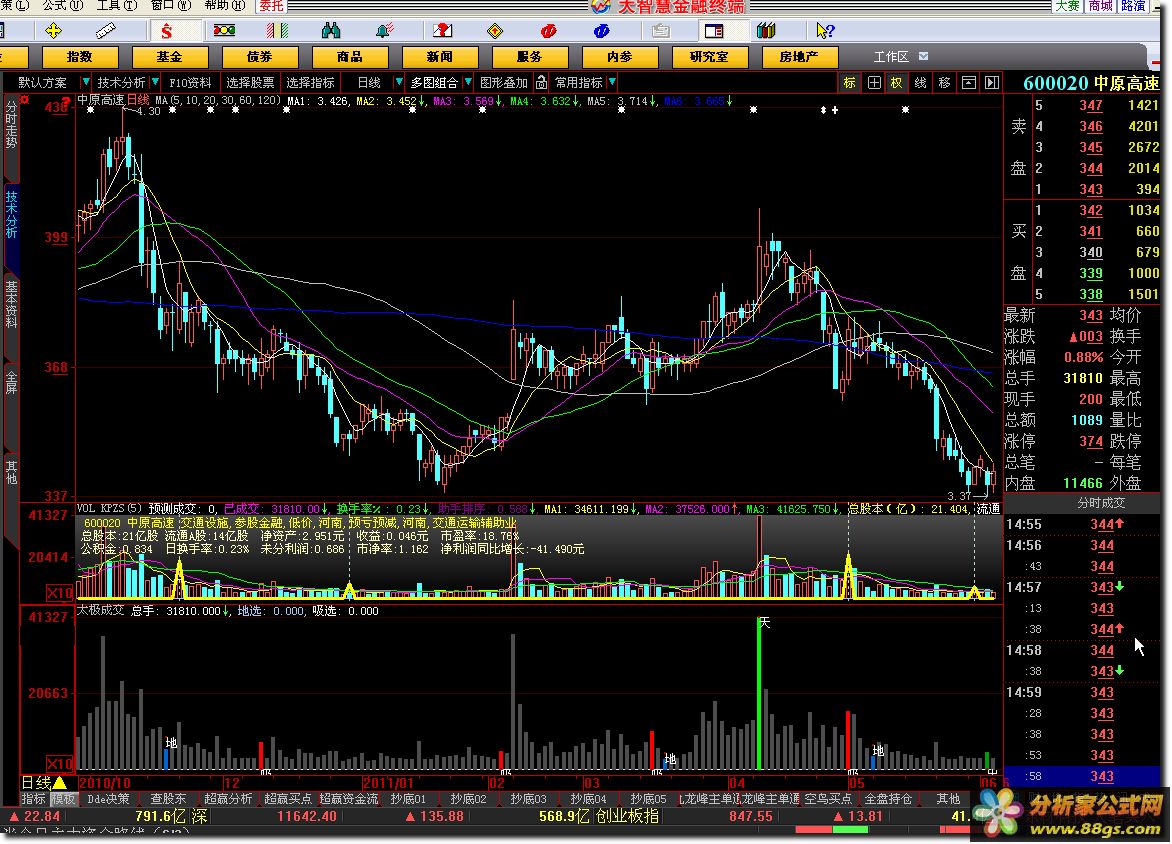Click the 委托 trading button
The image size is (1172, 844).
pyautogui.click(x=271, y=6)
